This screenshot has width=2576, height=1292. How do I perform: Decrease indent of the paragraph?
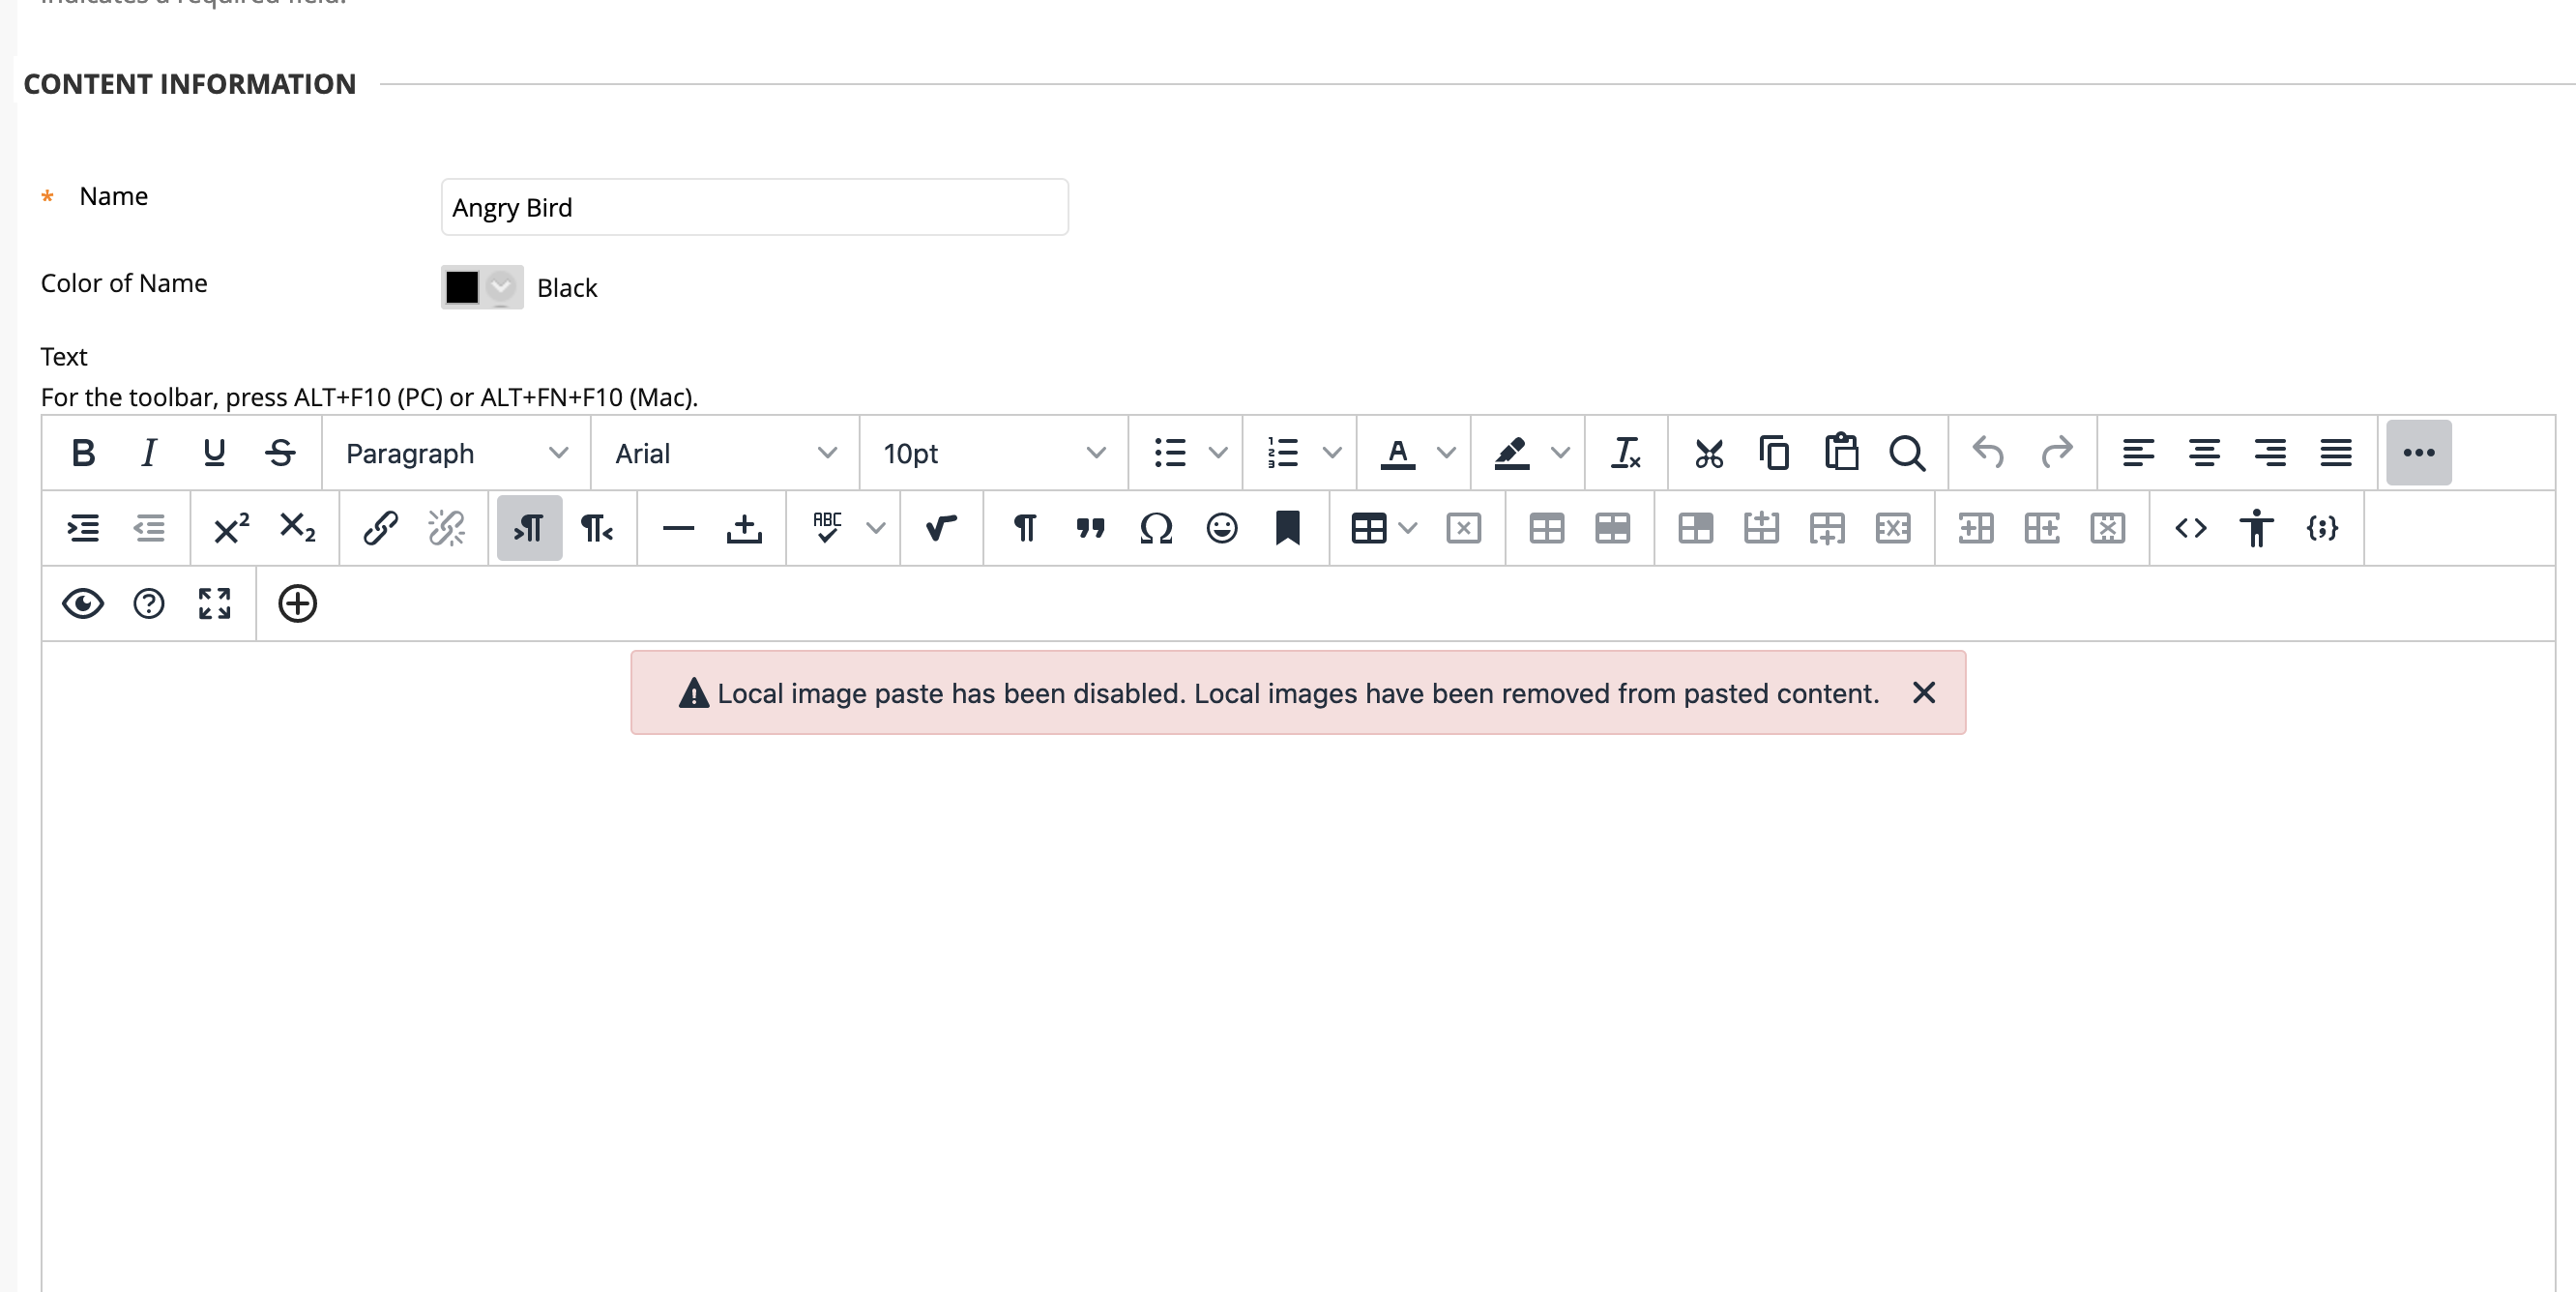click(x=149, y=528)
